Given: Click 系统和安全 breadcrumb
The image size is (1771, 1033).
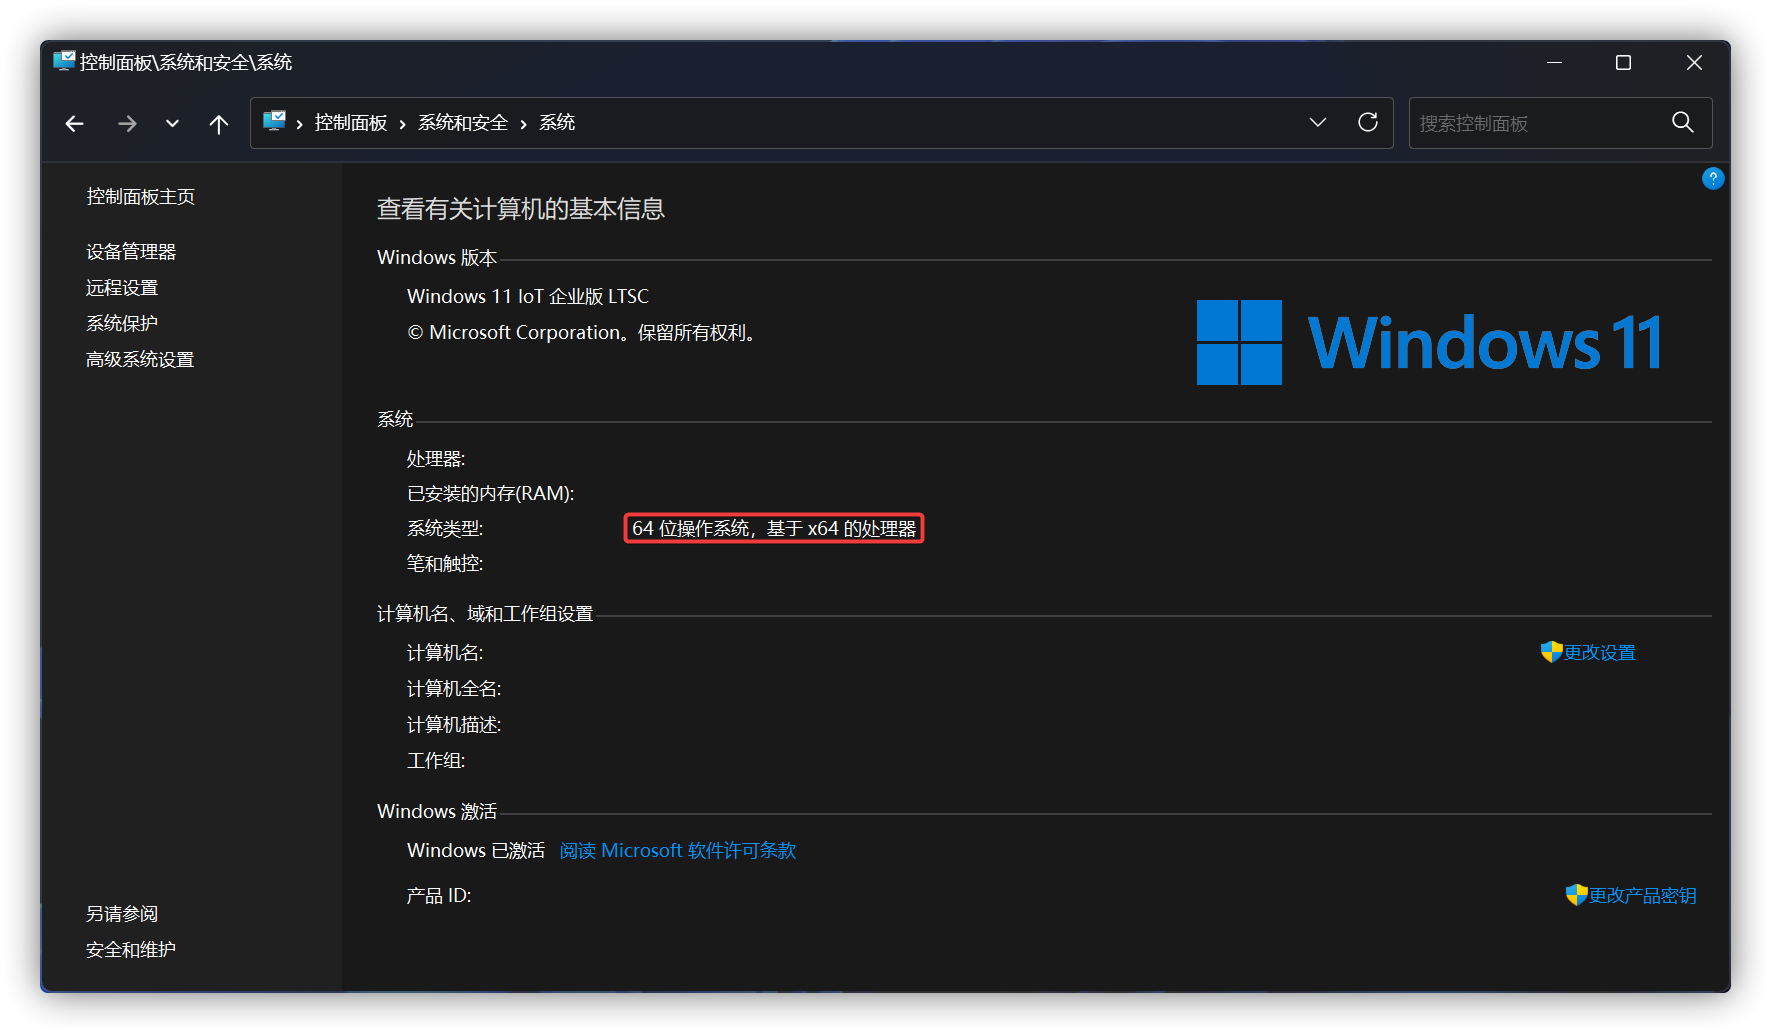Looking at the screenshot, I should [463, 122].
